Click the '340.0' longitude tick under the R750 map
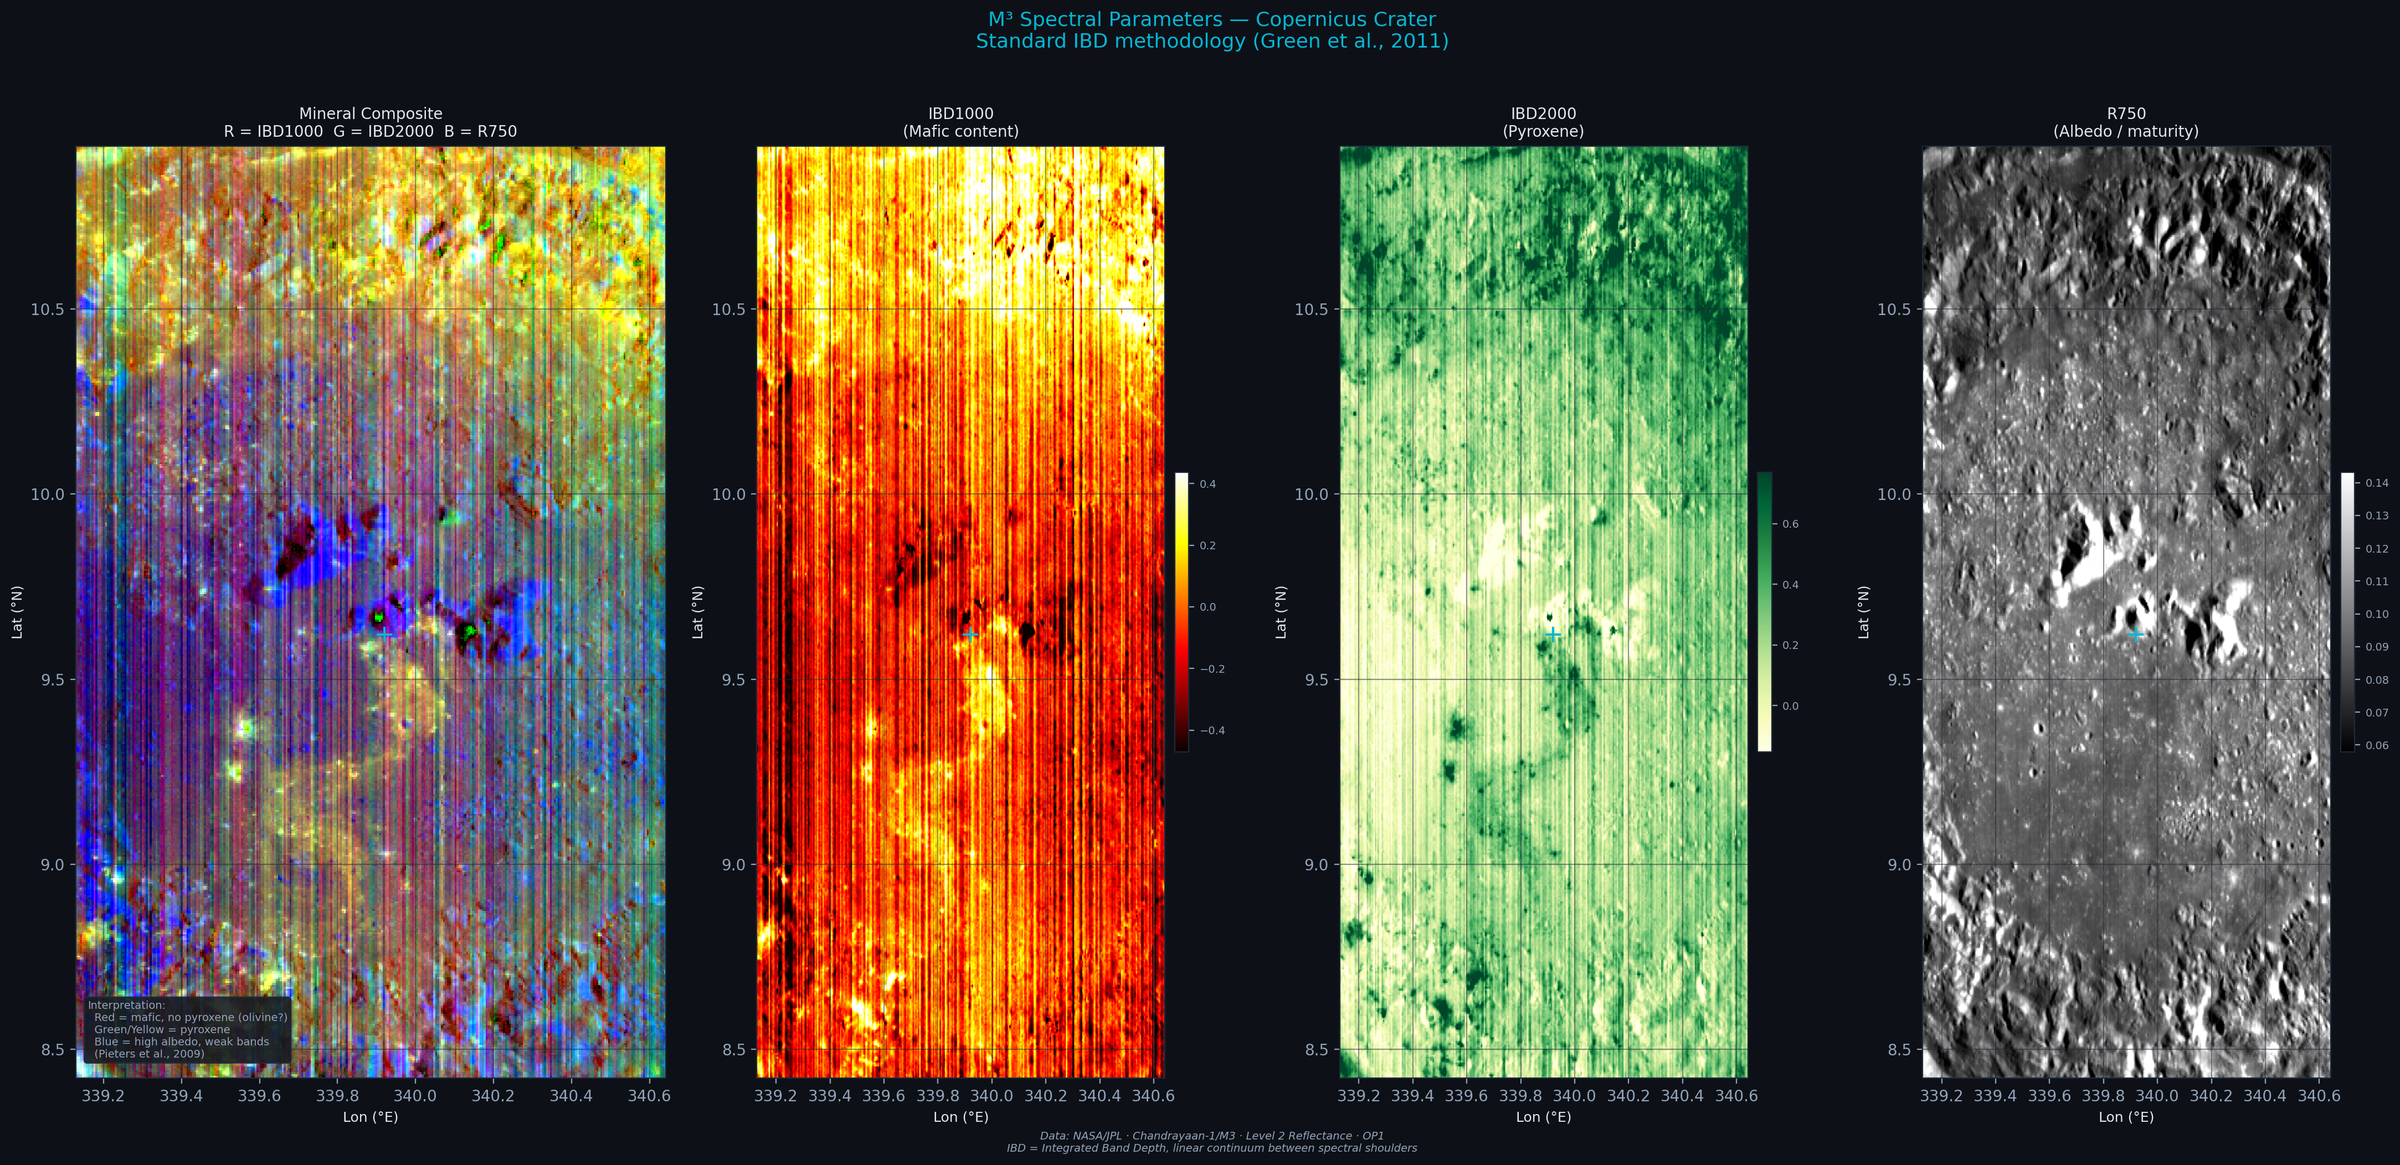The width and height of the screenshot is (2400, 1165). [2157, 1096]
